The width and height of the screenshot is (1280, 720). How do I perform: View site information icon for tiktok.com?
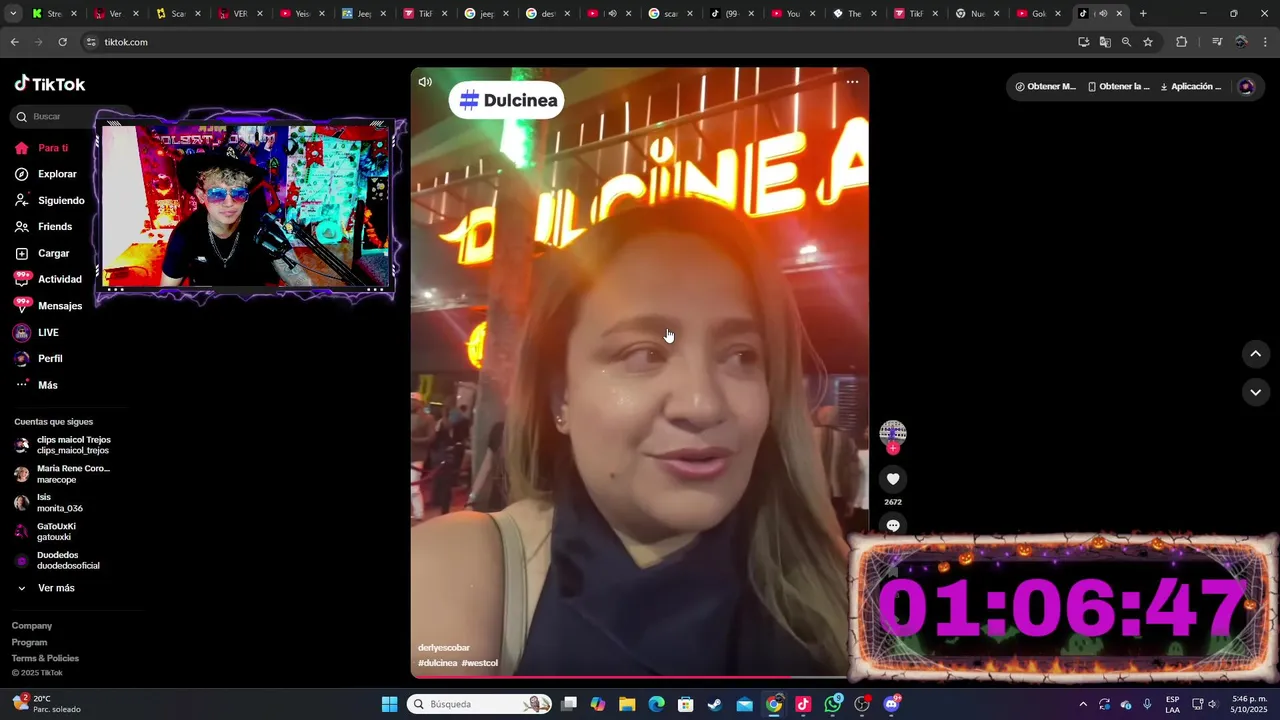coord(91,42)
